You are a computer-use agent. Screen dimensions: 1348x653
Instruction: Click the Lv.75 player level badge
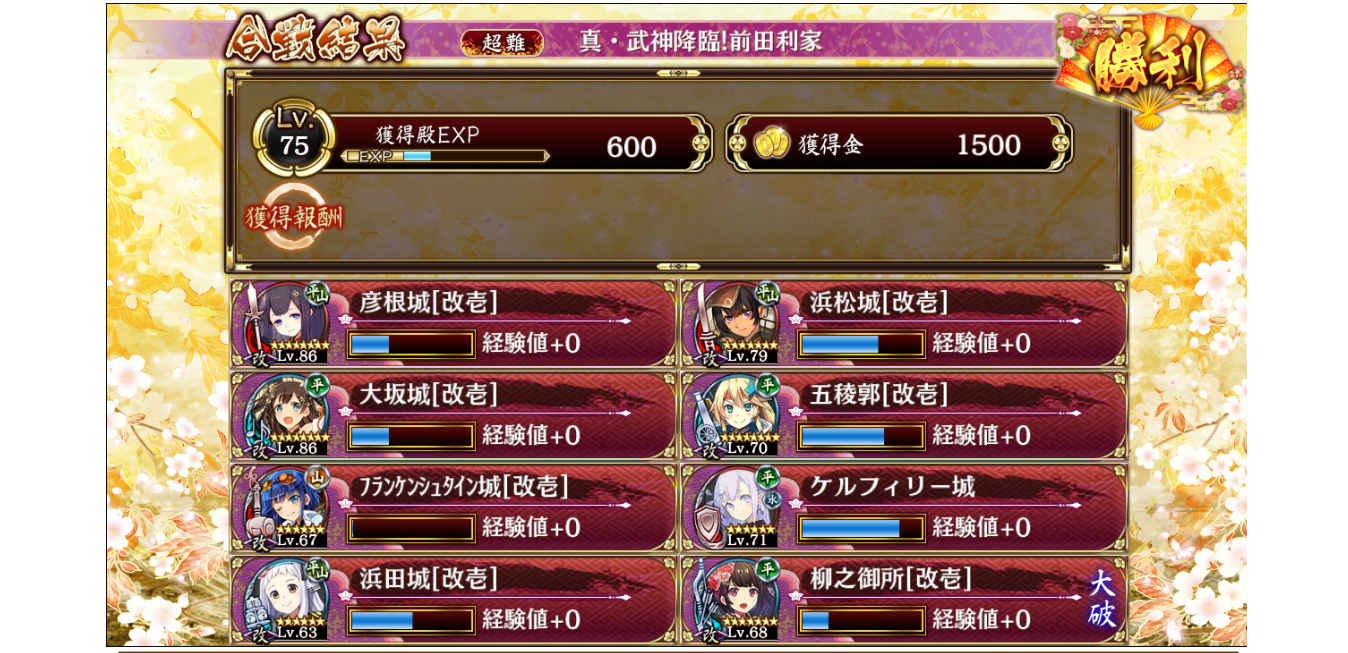[x=293, y=137]
